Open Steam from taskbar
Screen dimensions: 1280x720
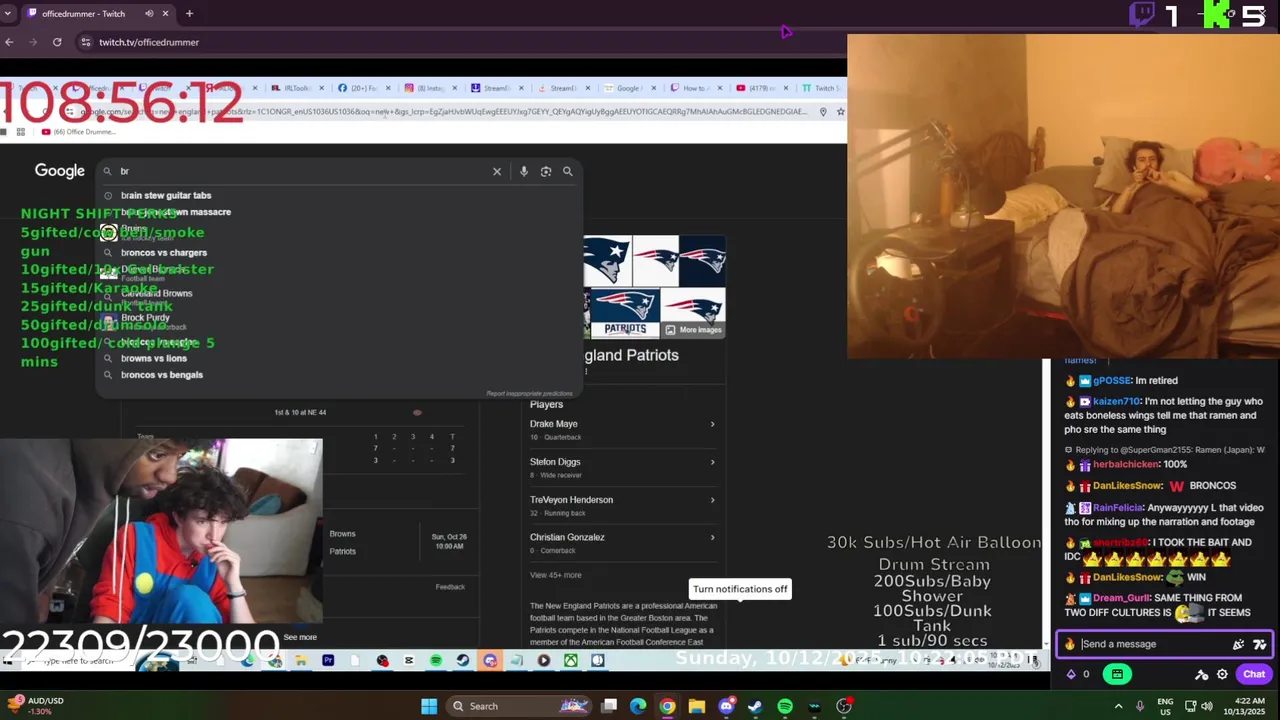pyautogui.click(x=755, y=706)
